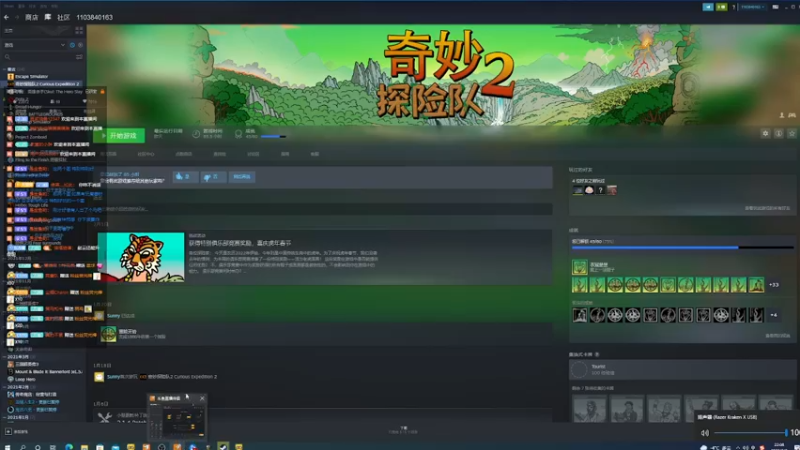Click the taskbar search icon
The height and width of the screenshot is (450, 800).
pyautogui.click(x=22, y=447)
